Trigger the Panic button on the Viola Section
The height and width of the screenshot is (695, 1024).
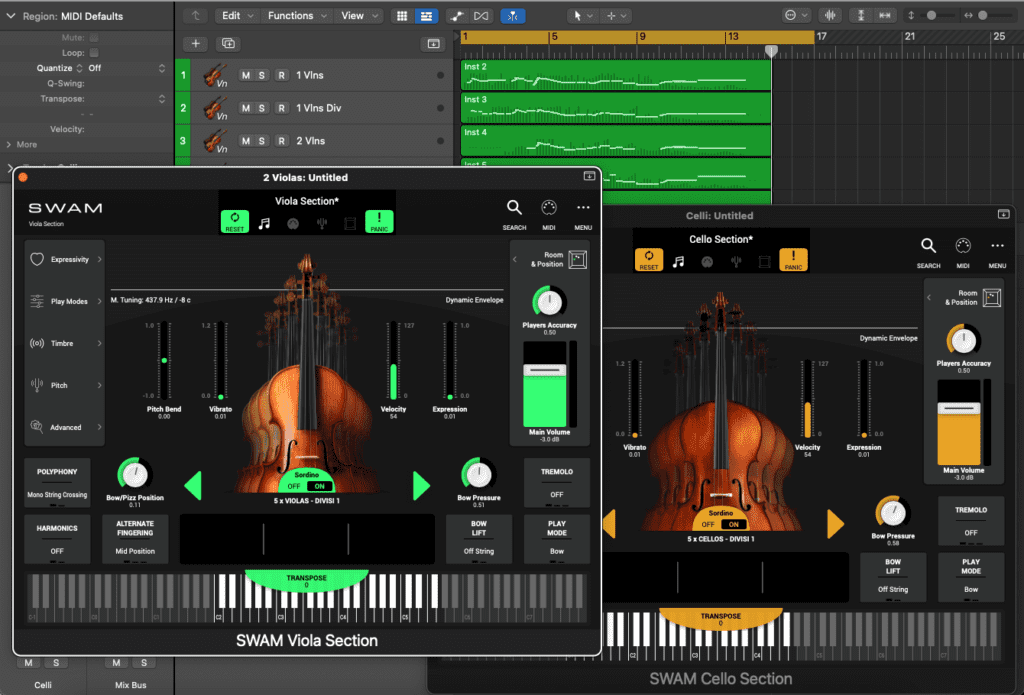click(x=377, y=220)
